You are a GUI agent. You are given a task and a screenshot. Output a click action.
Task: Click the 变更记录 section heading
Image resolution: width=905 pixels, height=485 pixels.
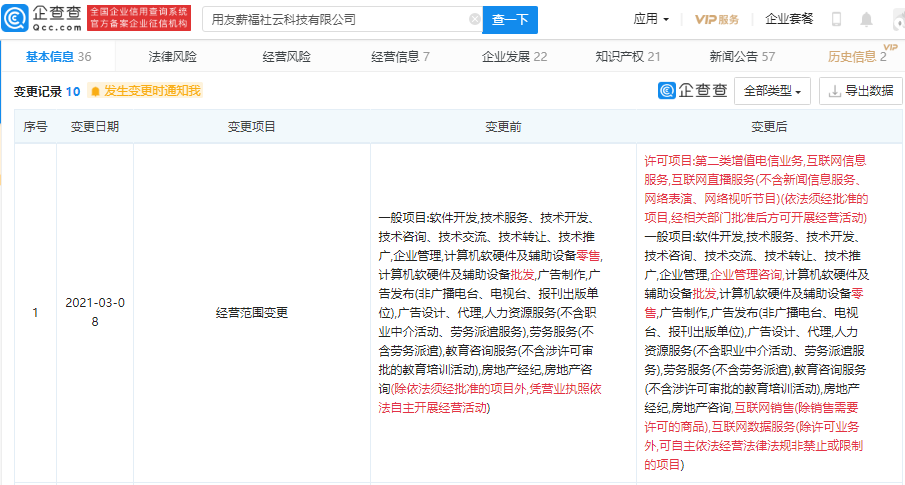pyautogui.click(x=38, y=91)
